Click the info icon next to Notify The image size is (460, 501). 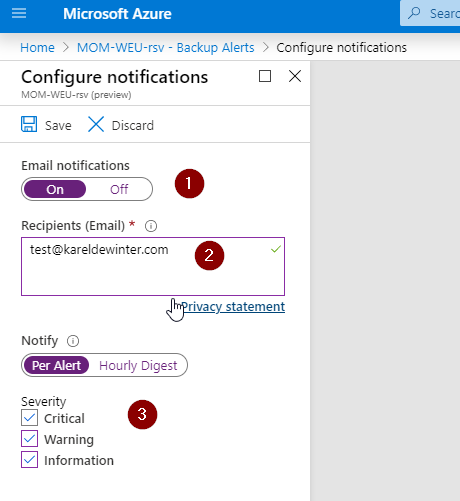click(73, 341)
